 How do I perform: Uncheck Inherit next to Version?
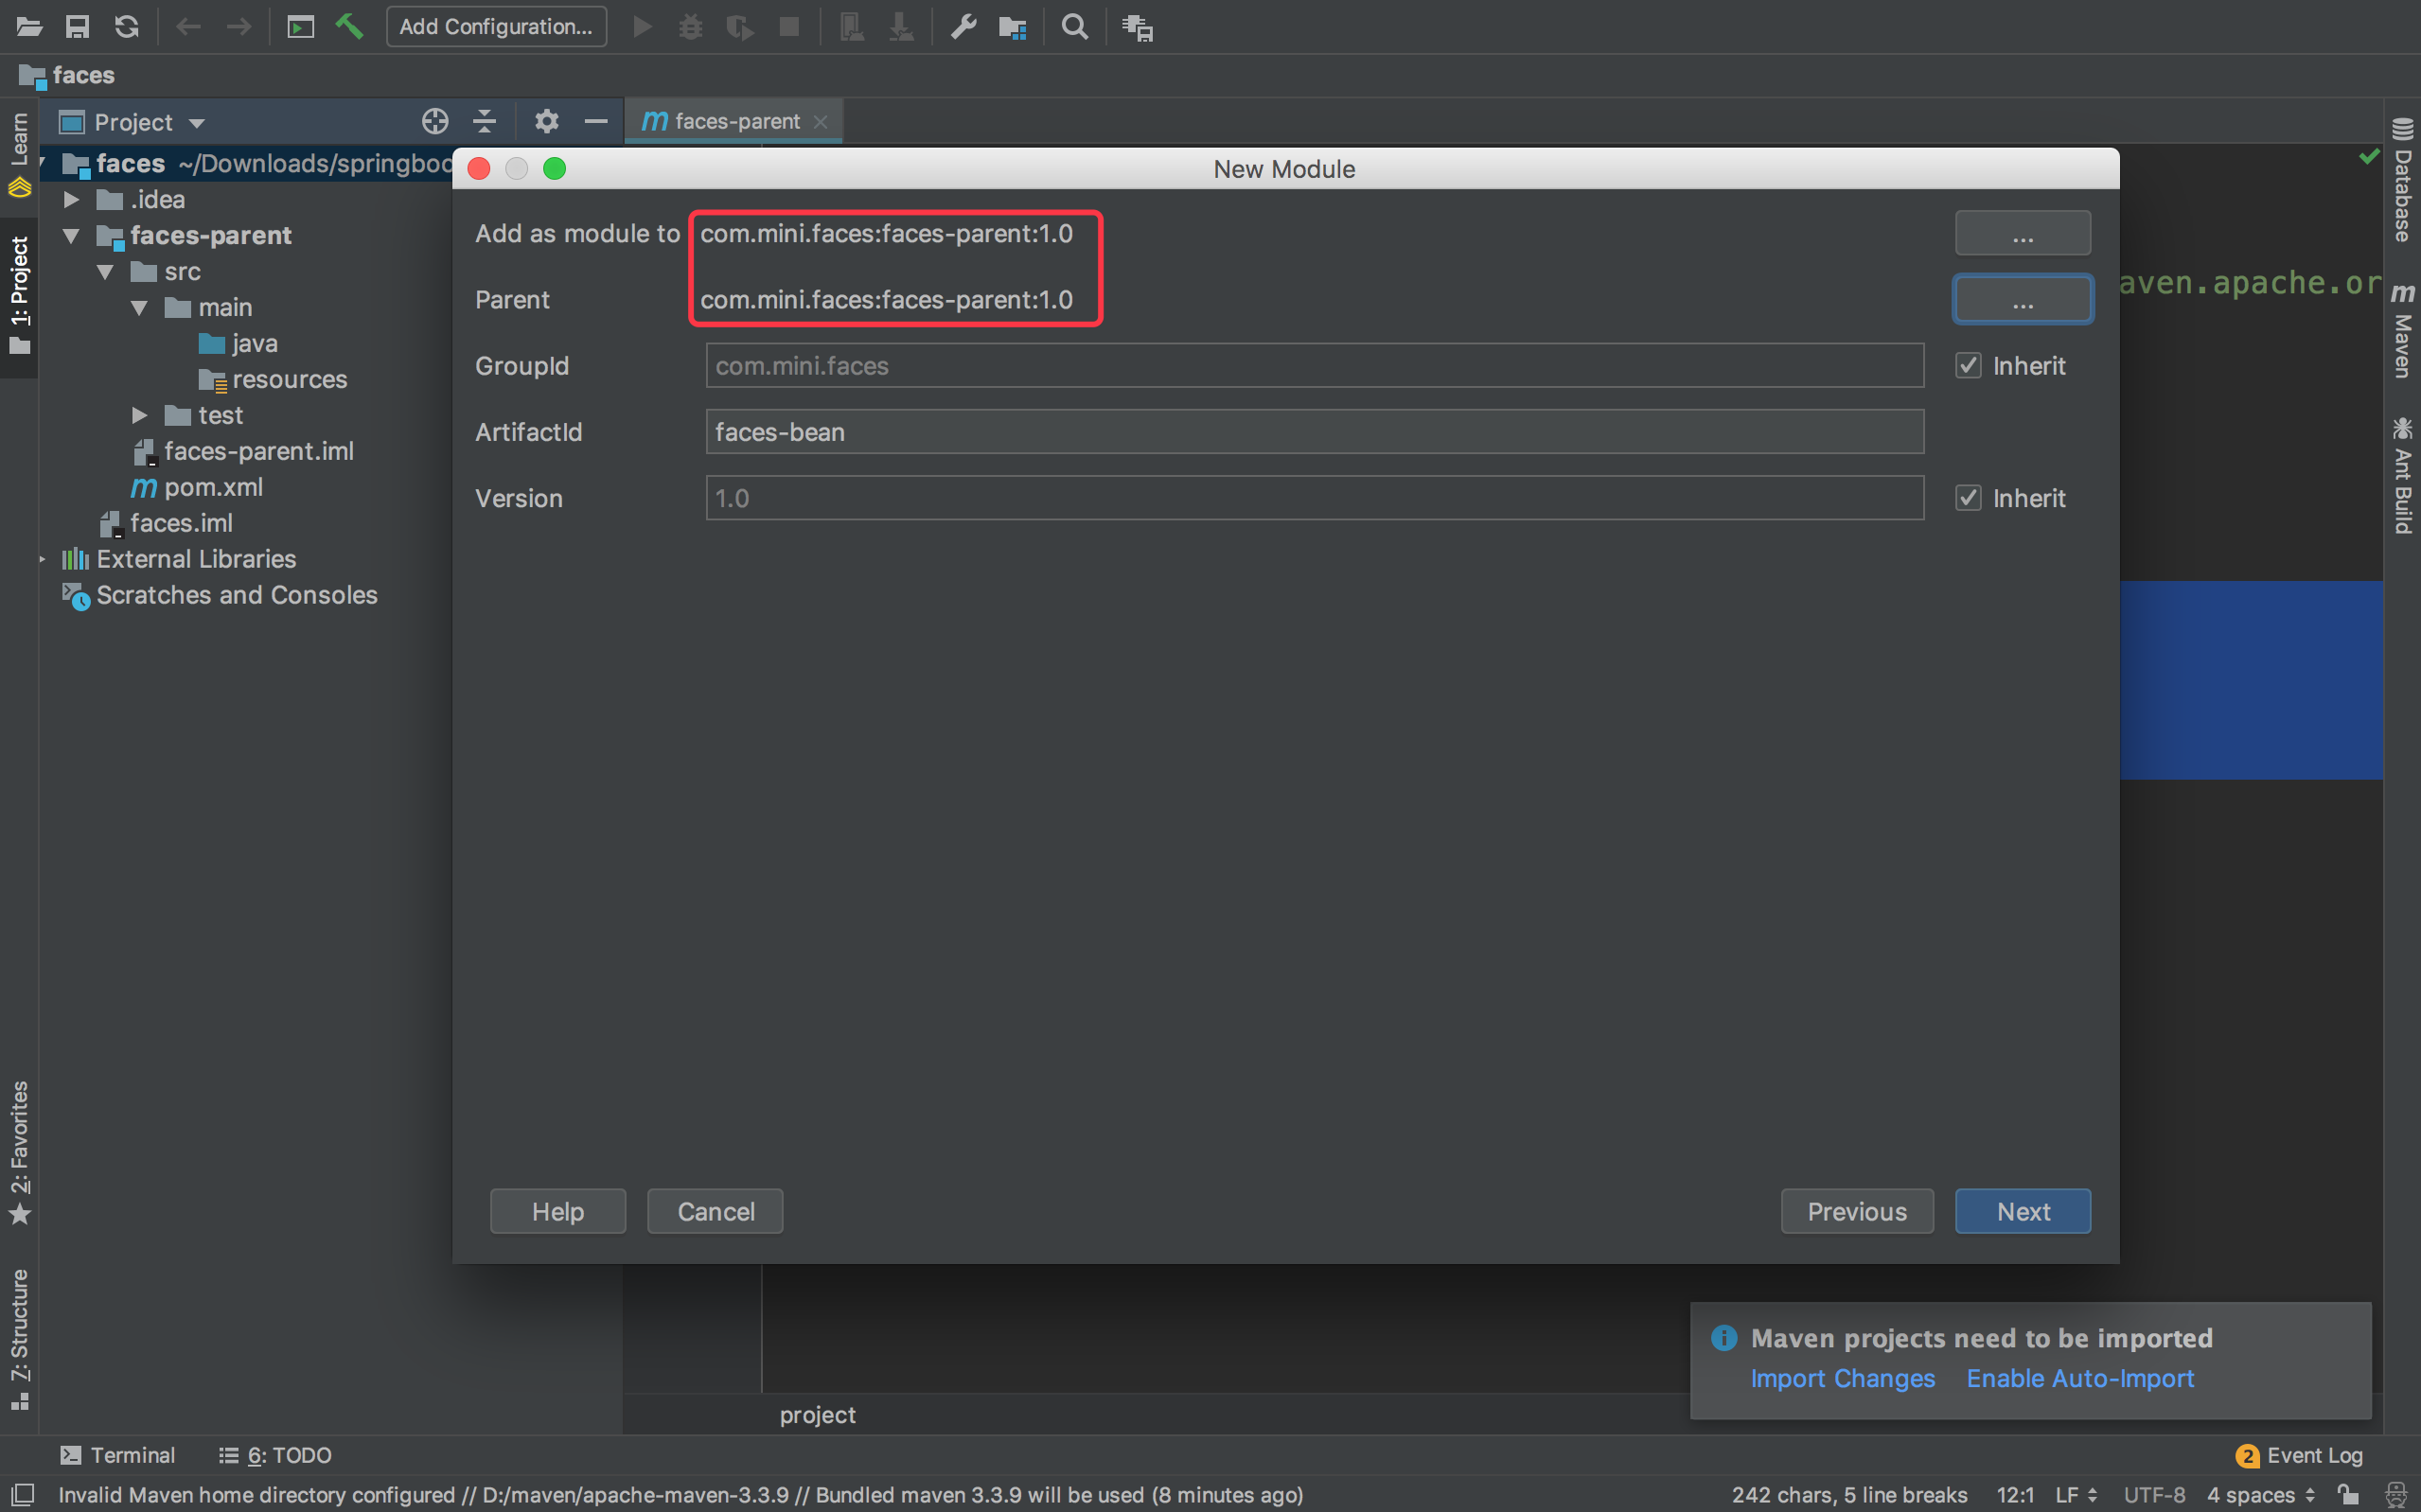[x=1968, y=497]
